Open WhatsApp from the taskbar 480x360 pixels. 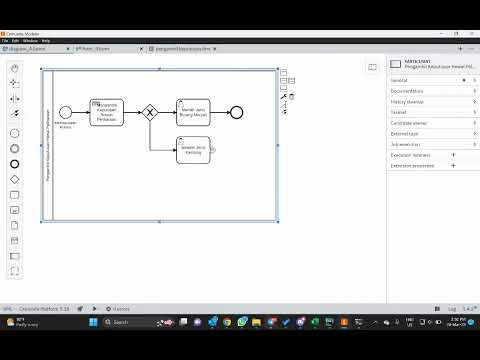242,322
